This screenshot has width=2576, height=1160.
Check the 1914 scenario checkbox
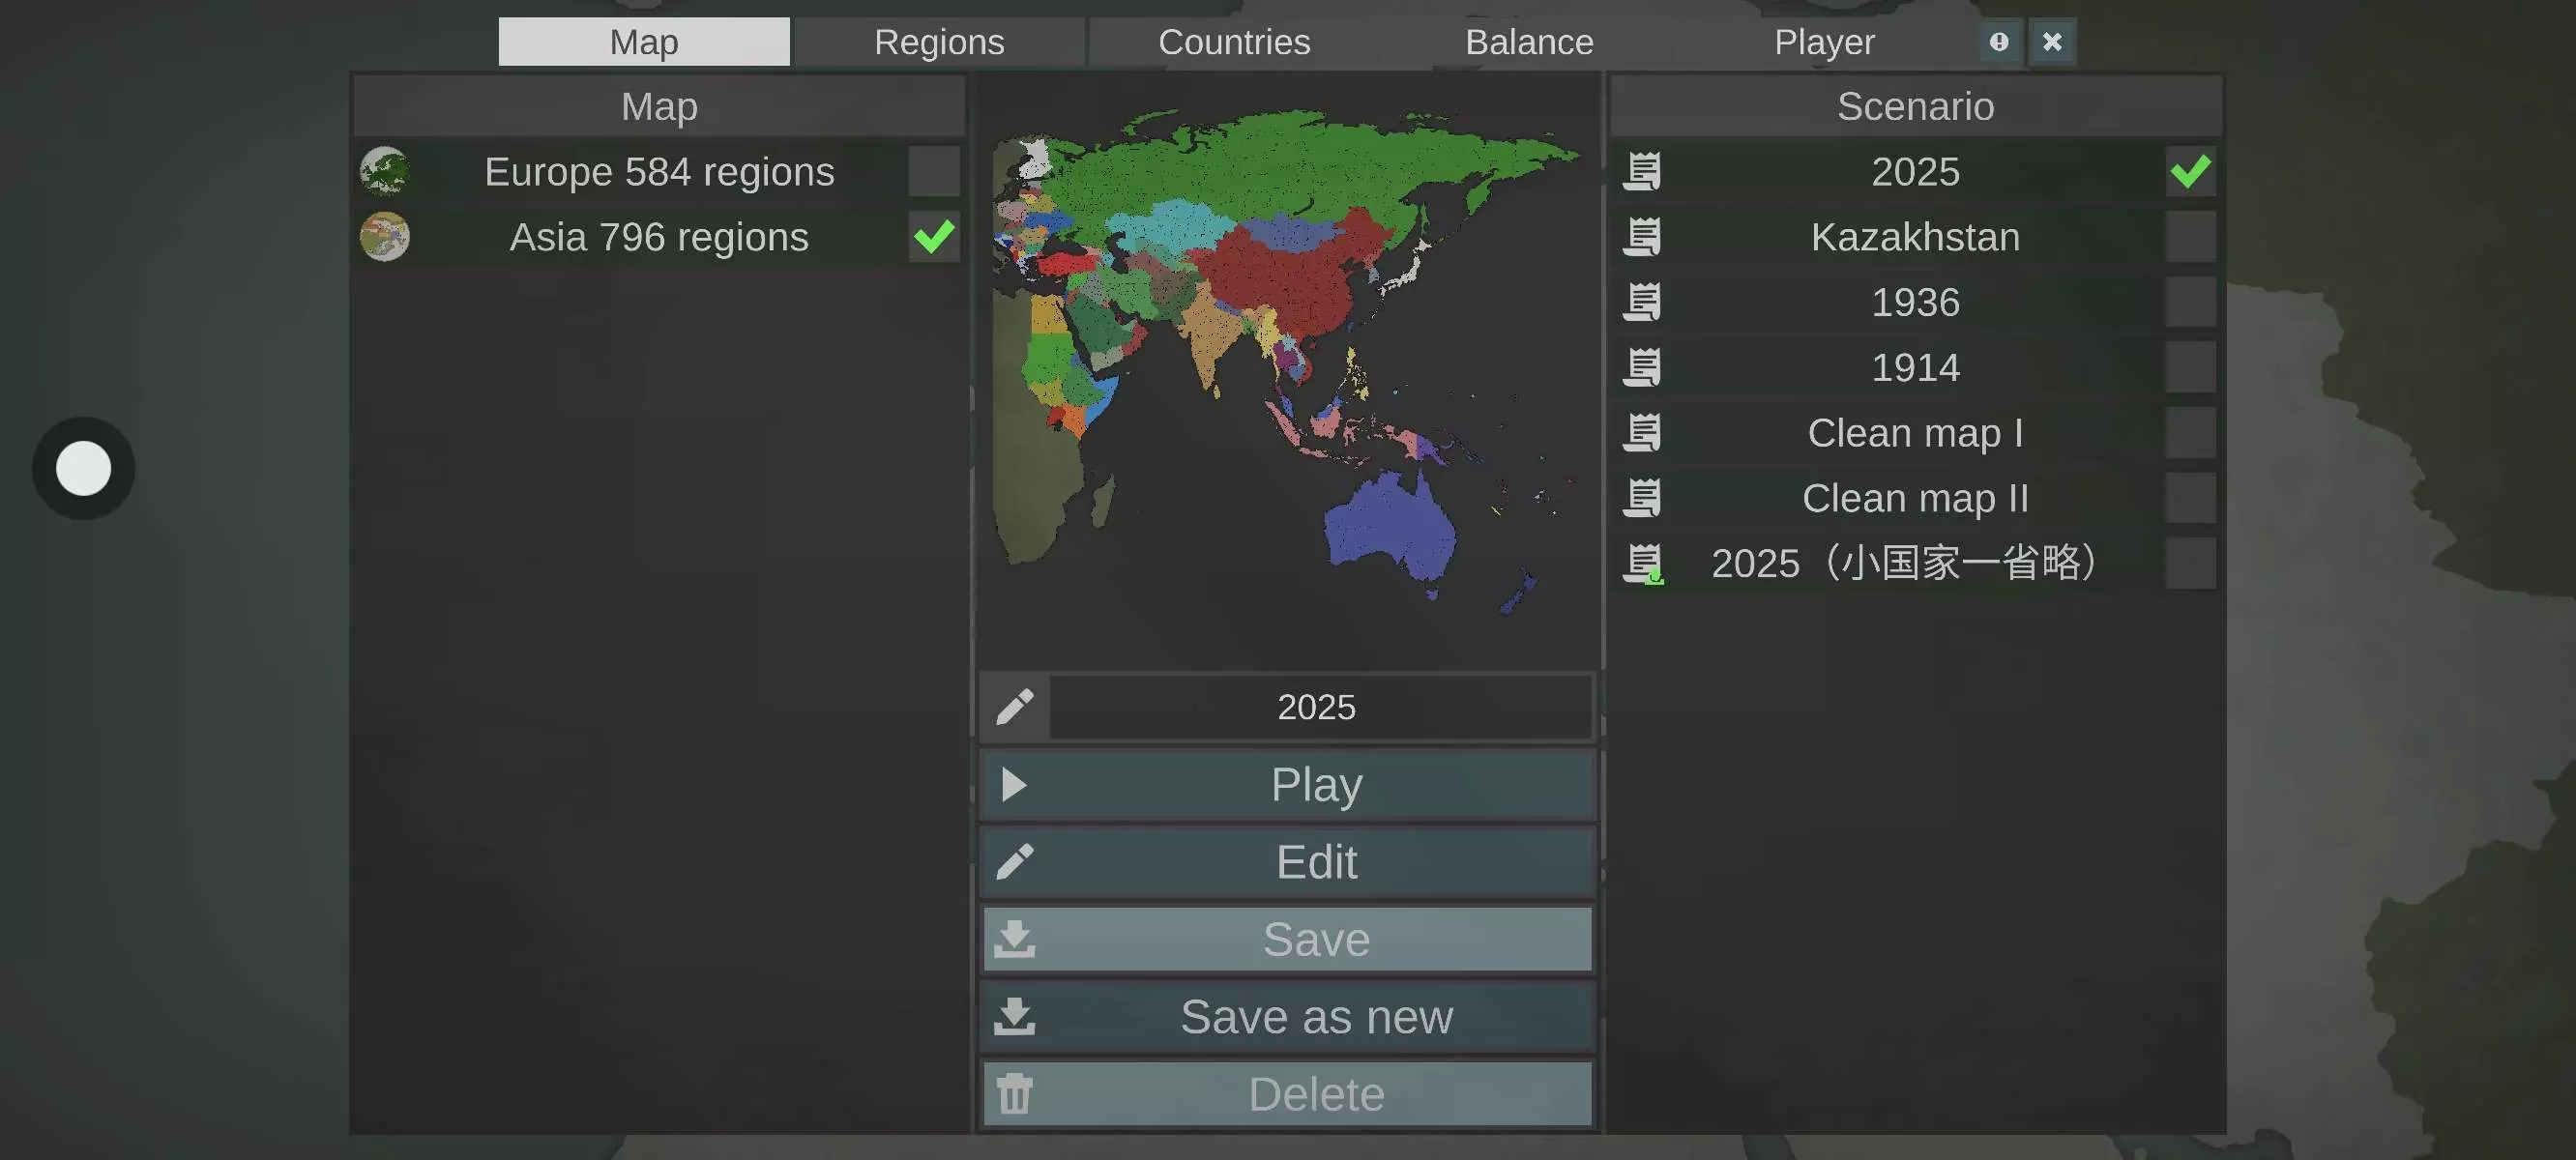[x=2189, y=368]
